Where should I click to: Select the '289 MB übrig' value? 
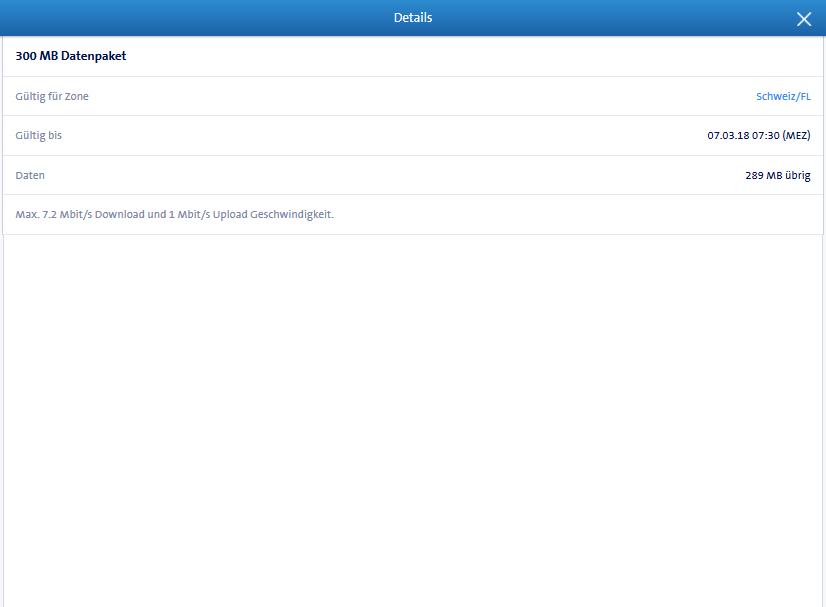pos(778,175)
